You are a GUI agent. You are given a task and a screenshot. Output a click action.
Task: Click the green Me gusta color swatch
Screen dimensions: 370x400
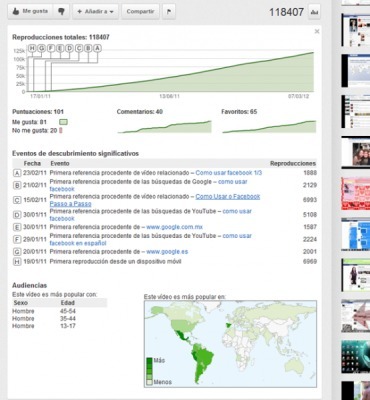point(63,122)
